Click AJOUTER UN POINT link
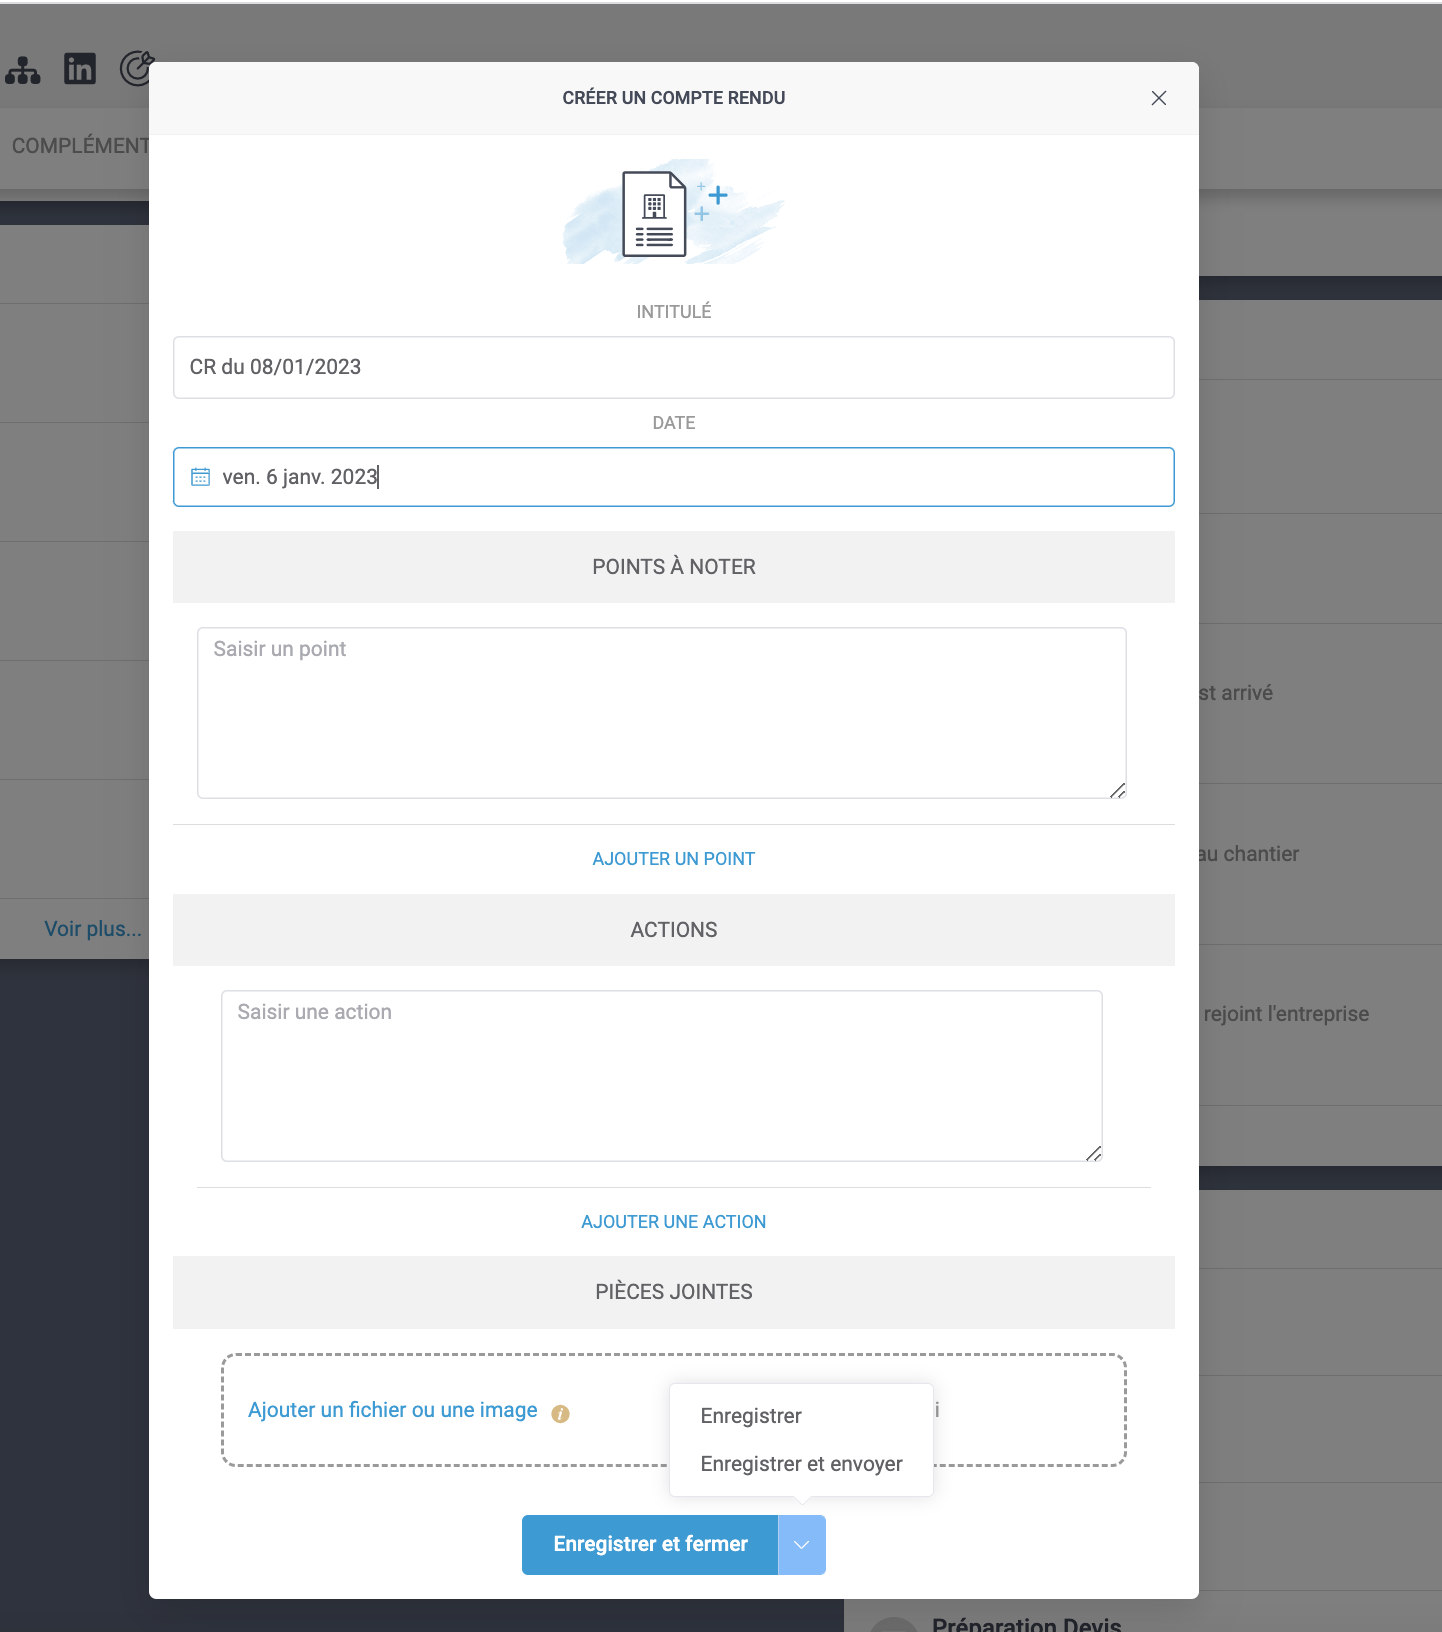This screenshot has height=1632, width=1442. point(673,859)
